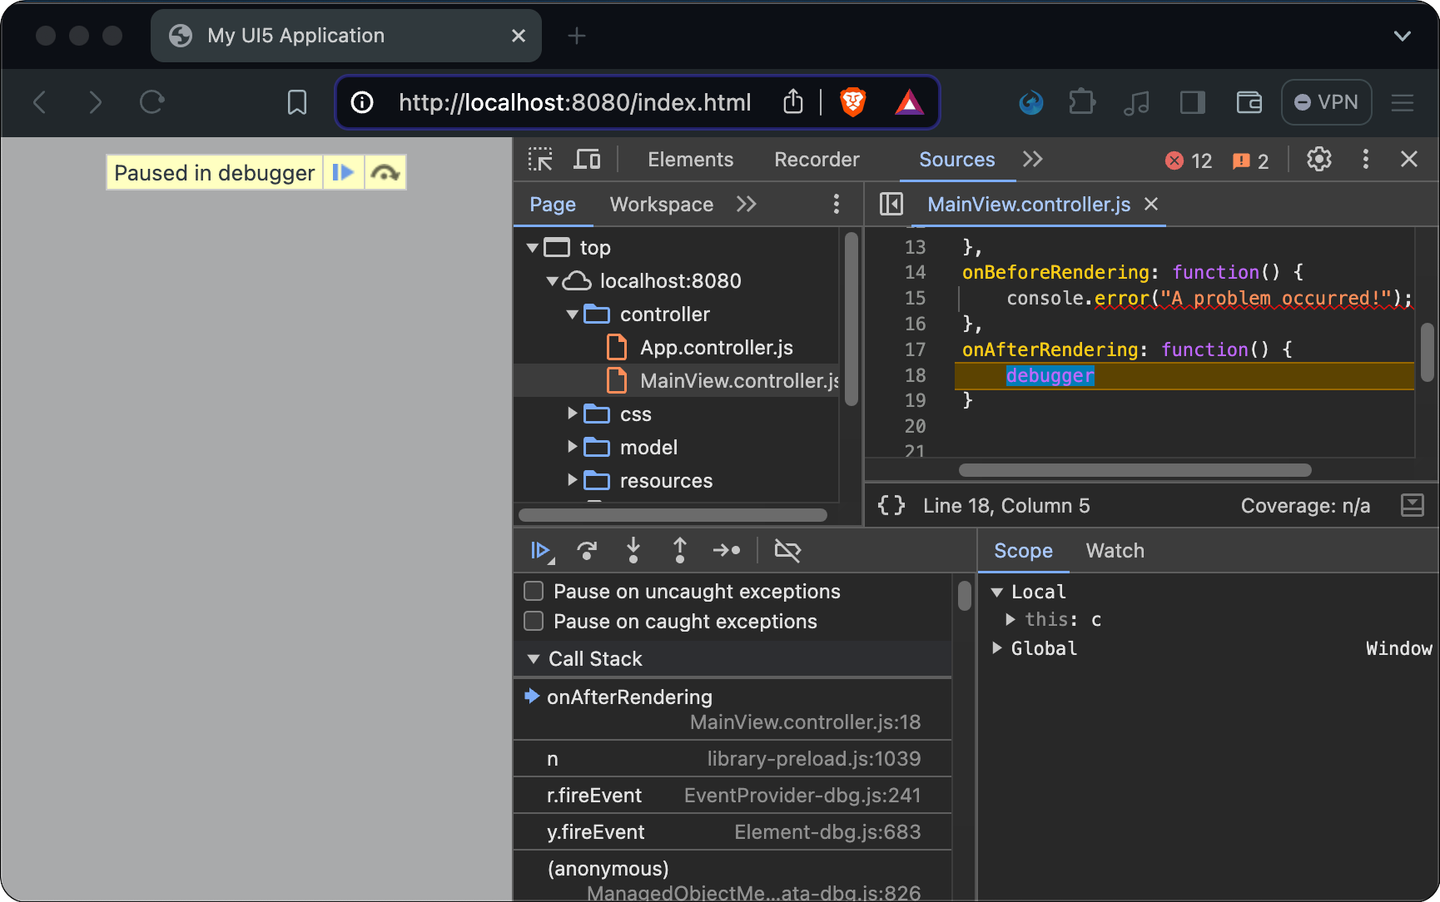
Task: Click the 2 issues counter
Action: pos(1251,161)
